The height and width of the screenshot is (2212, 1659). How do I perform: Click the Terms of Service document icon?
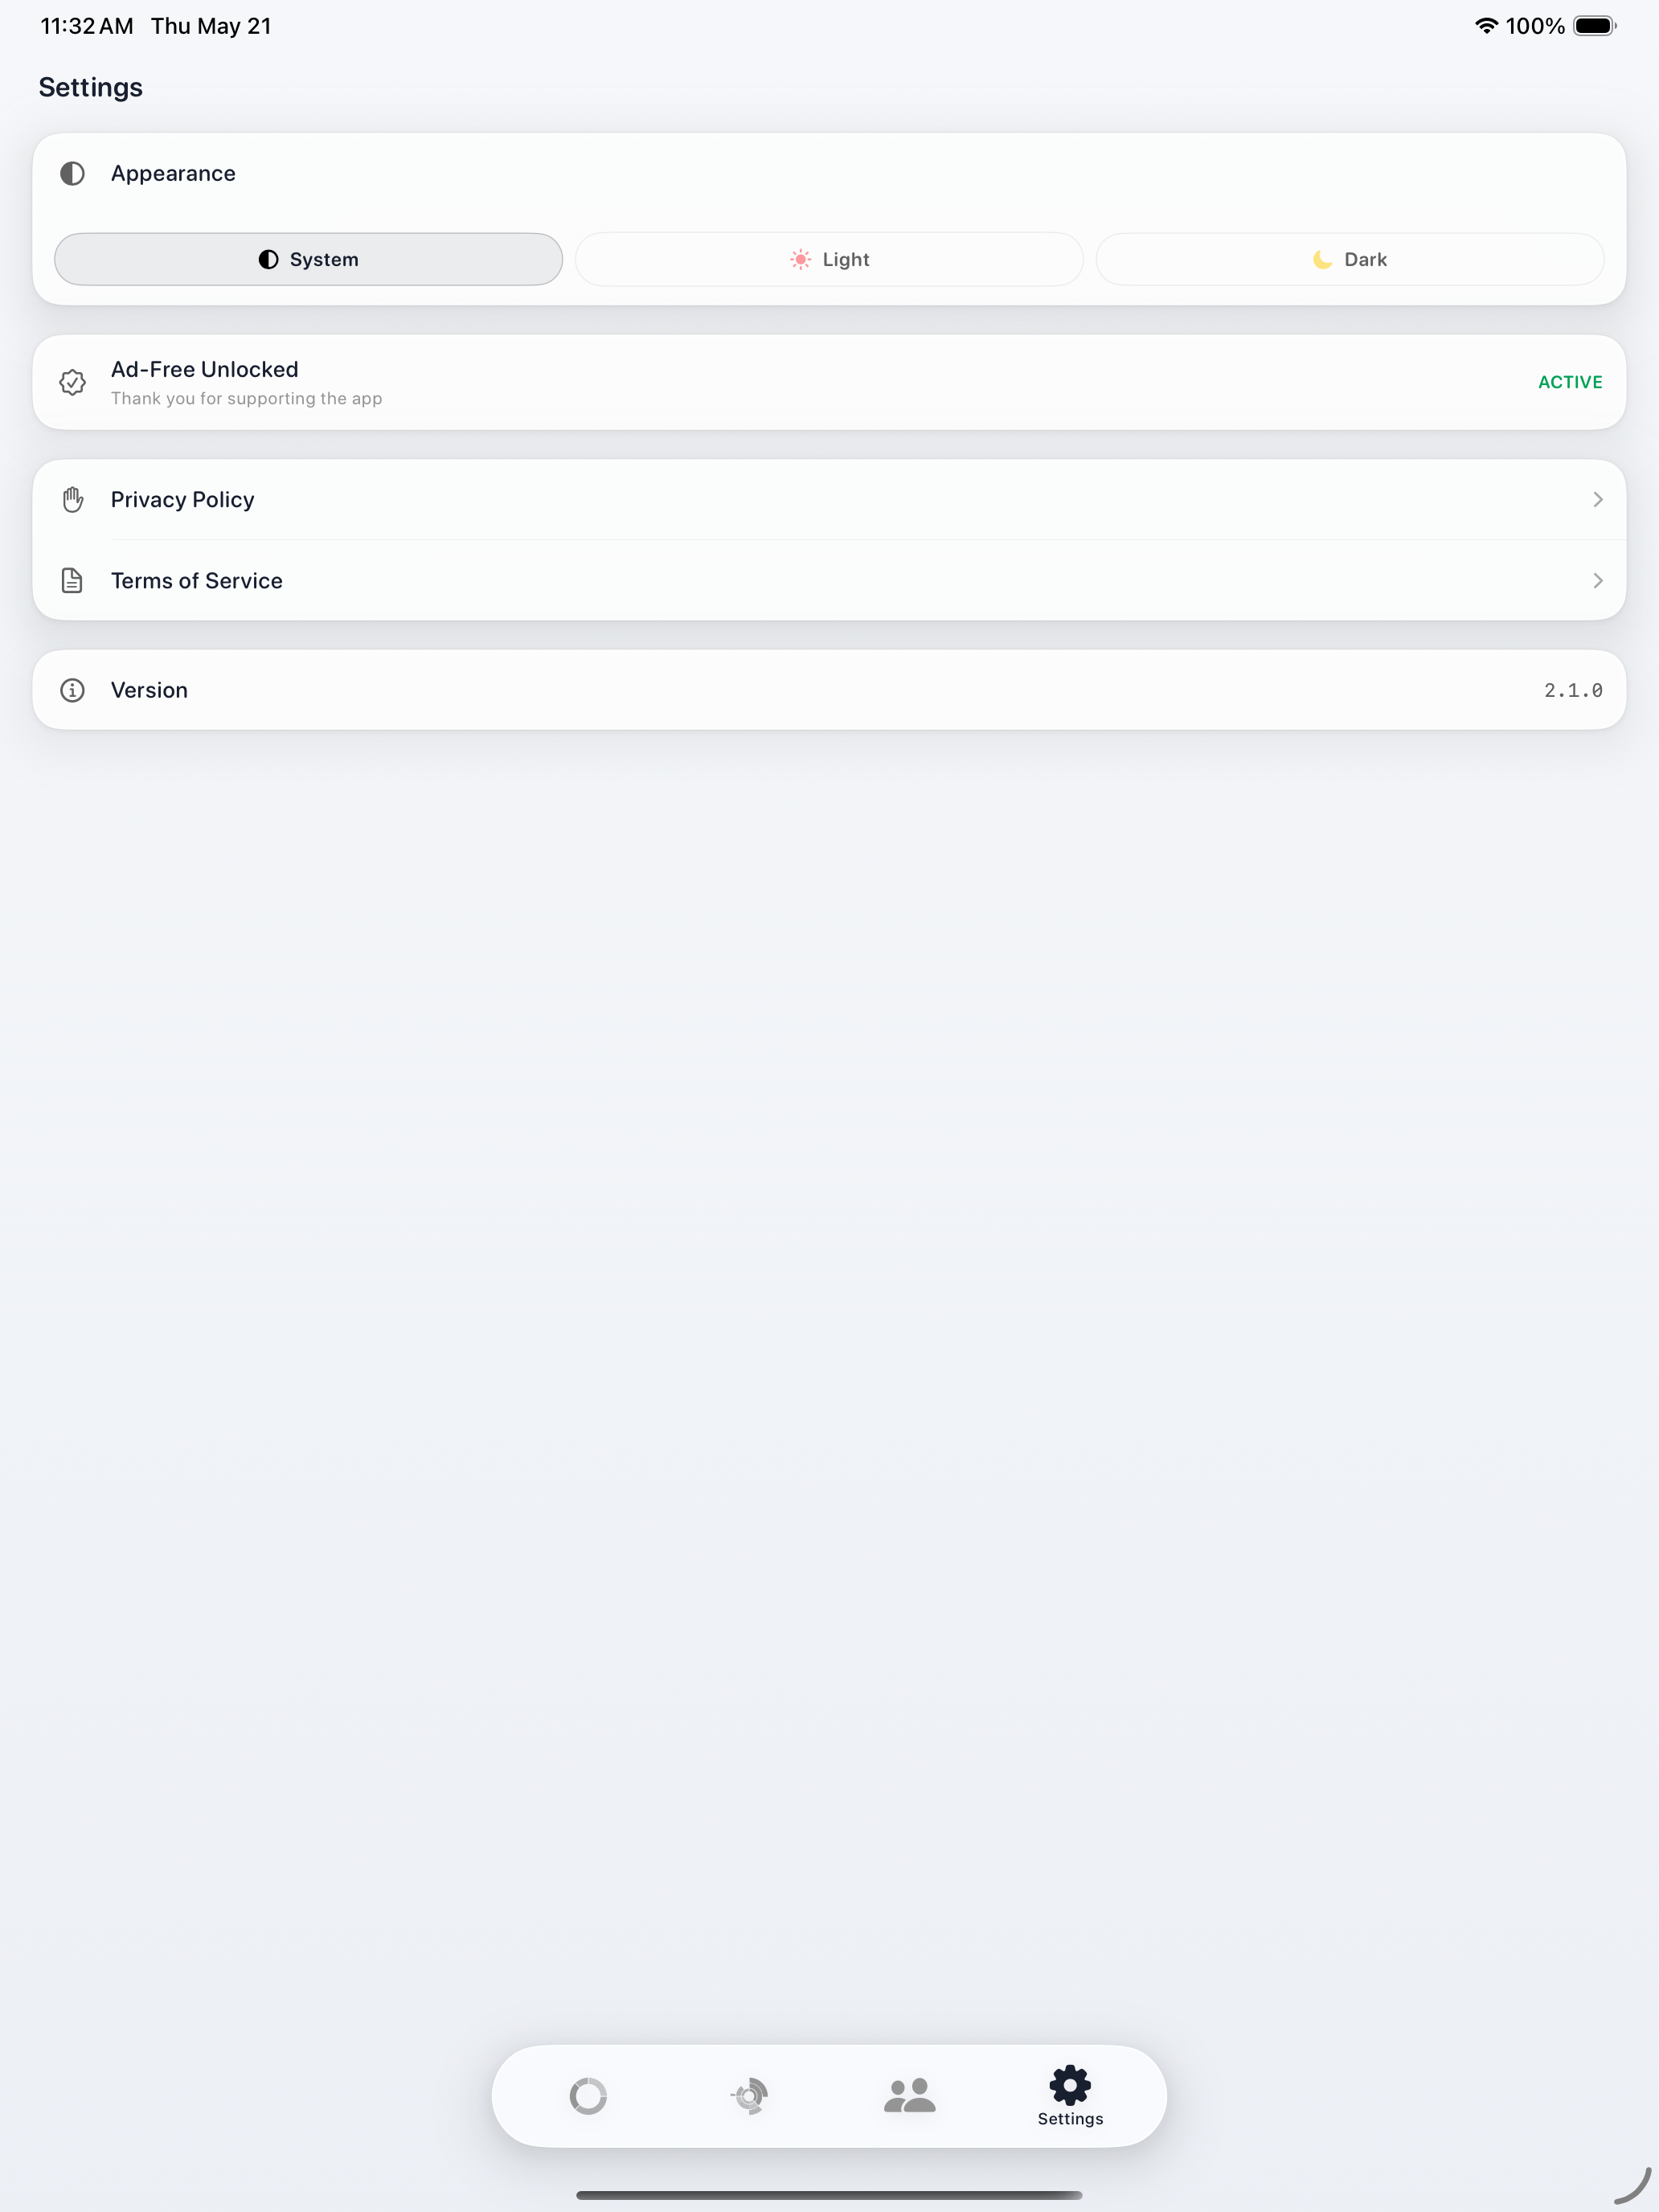pyautogui.click(x=72, y=580)
